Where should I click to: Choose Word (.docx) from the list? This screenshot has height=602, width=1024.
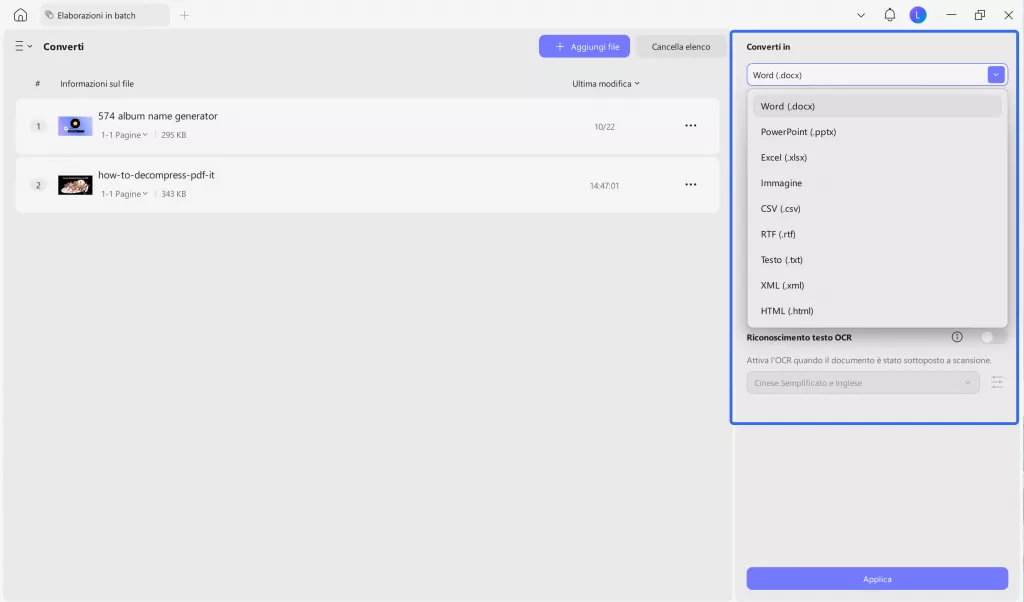(x=877, y=106)
